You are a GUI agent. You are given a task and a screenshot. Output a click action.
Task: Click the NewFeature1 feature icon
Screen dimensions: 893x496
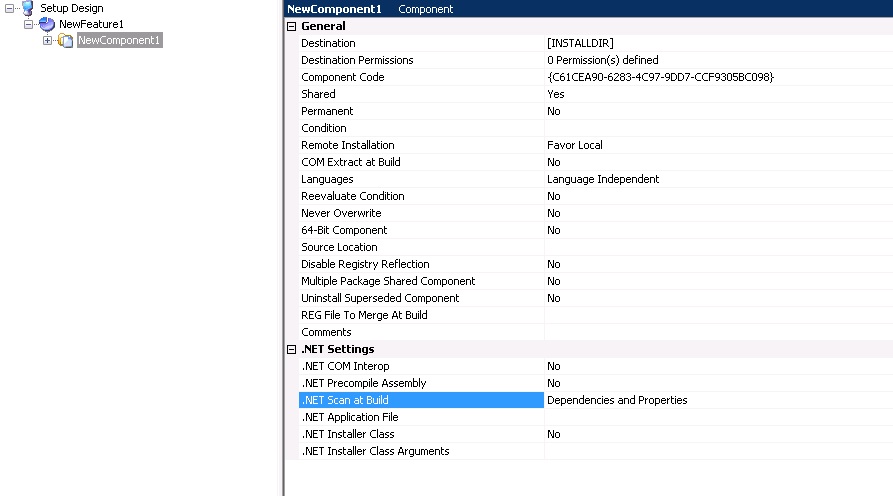[46, 24]
